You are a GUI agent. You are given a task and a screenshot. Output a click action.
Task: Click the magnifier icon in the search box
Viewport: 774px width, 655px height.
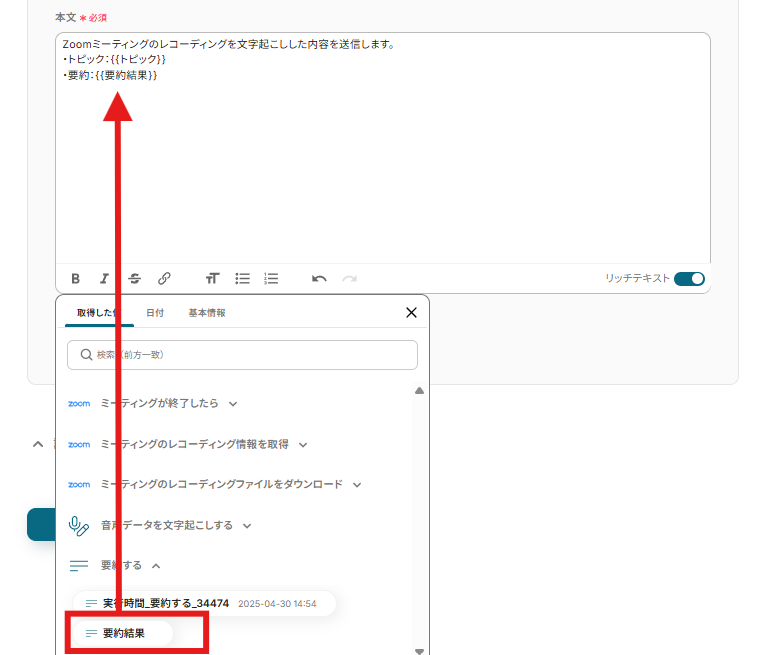(x=86, y=355)
